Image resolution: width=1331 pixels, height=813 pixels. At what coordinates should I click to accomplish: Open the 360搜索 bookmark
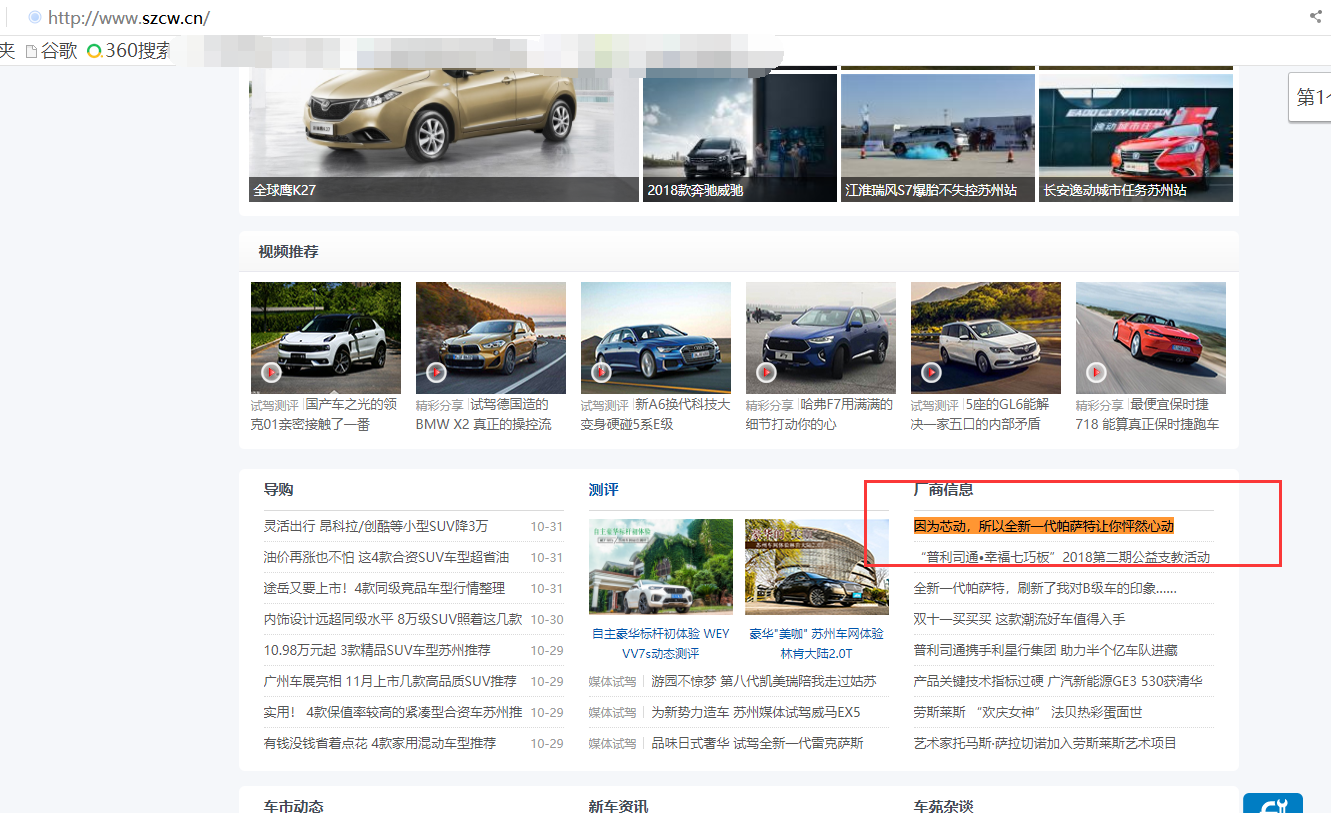(x=128, y=50)
